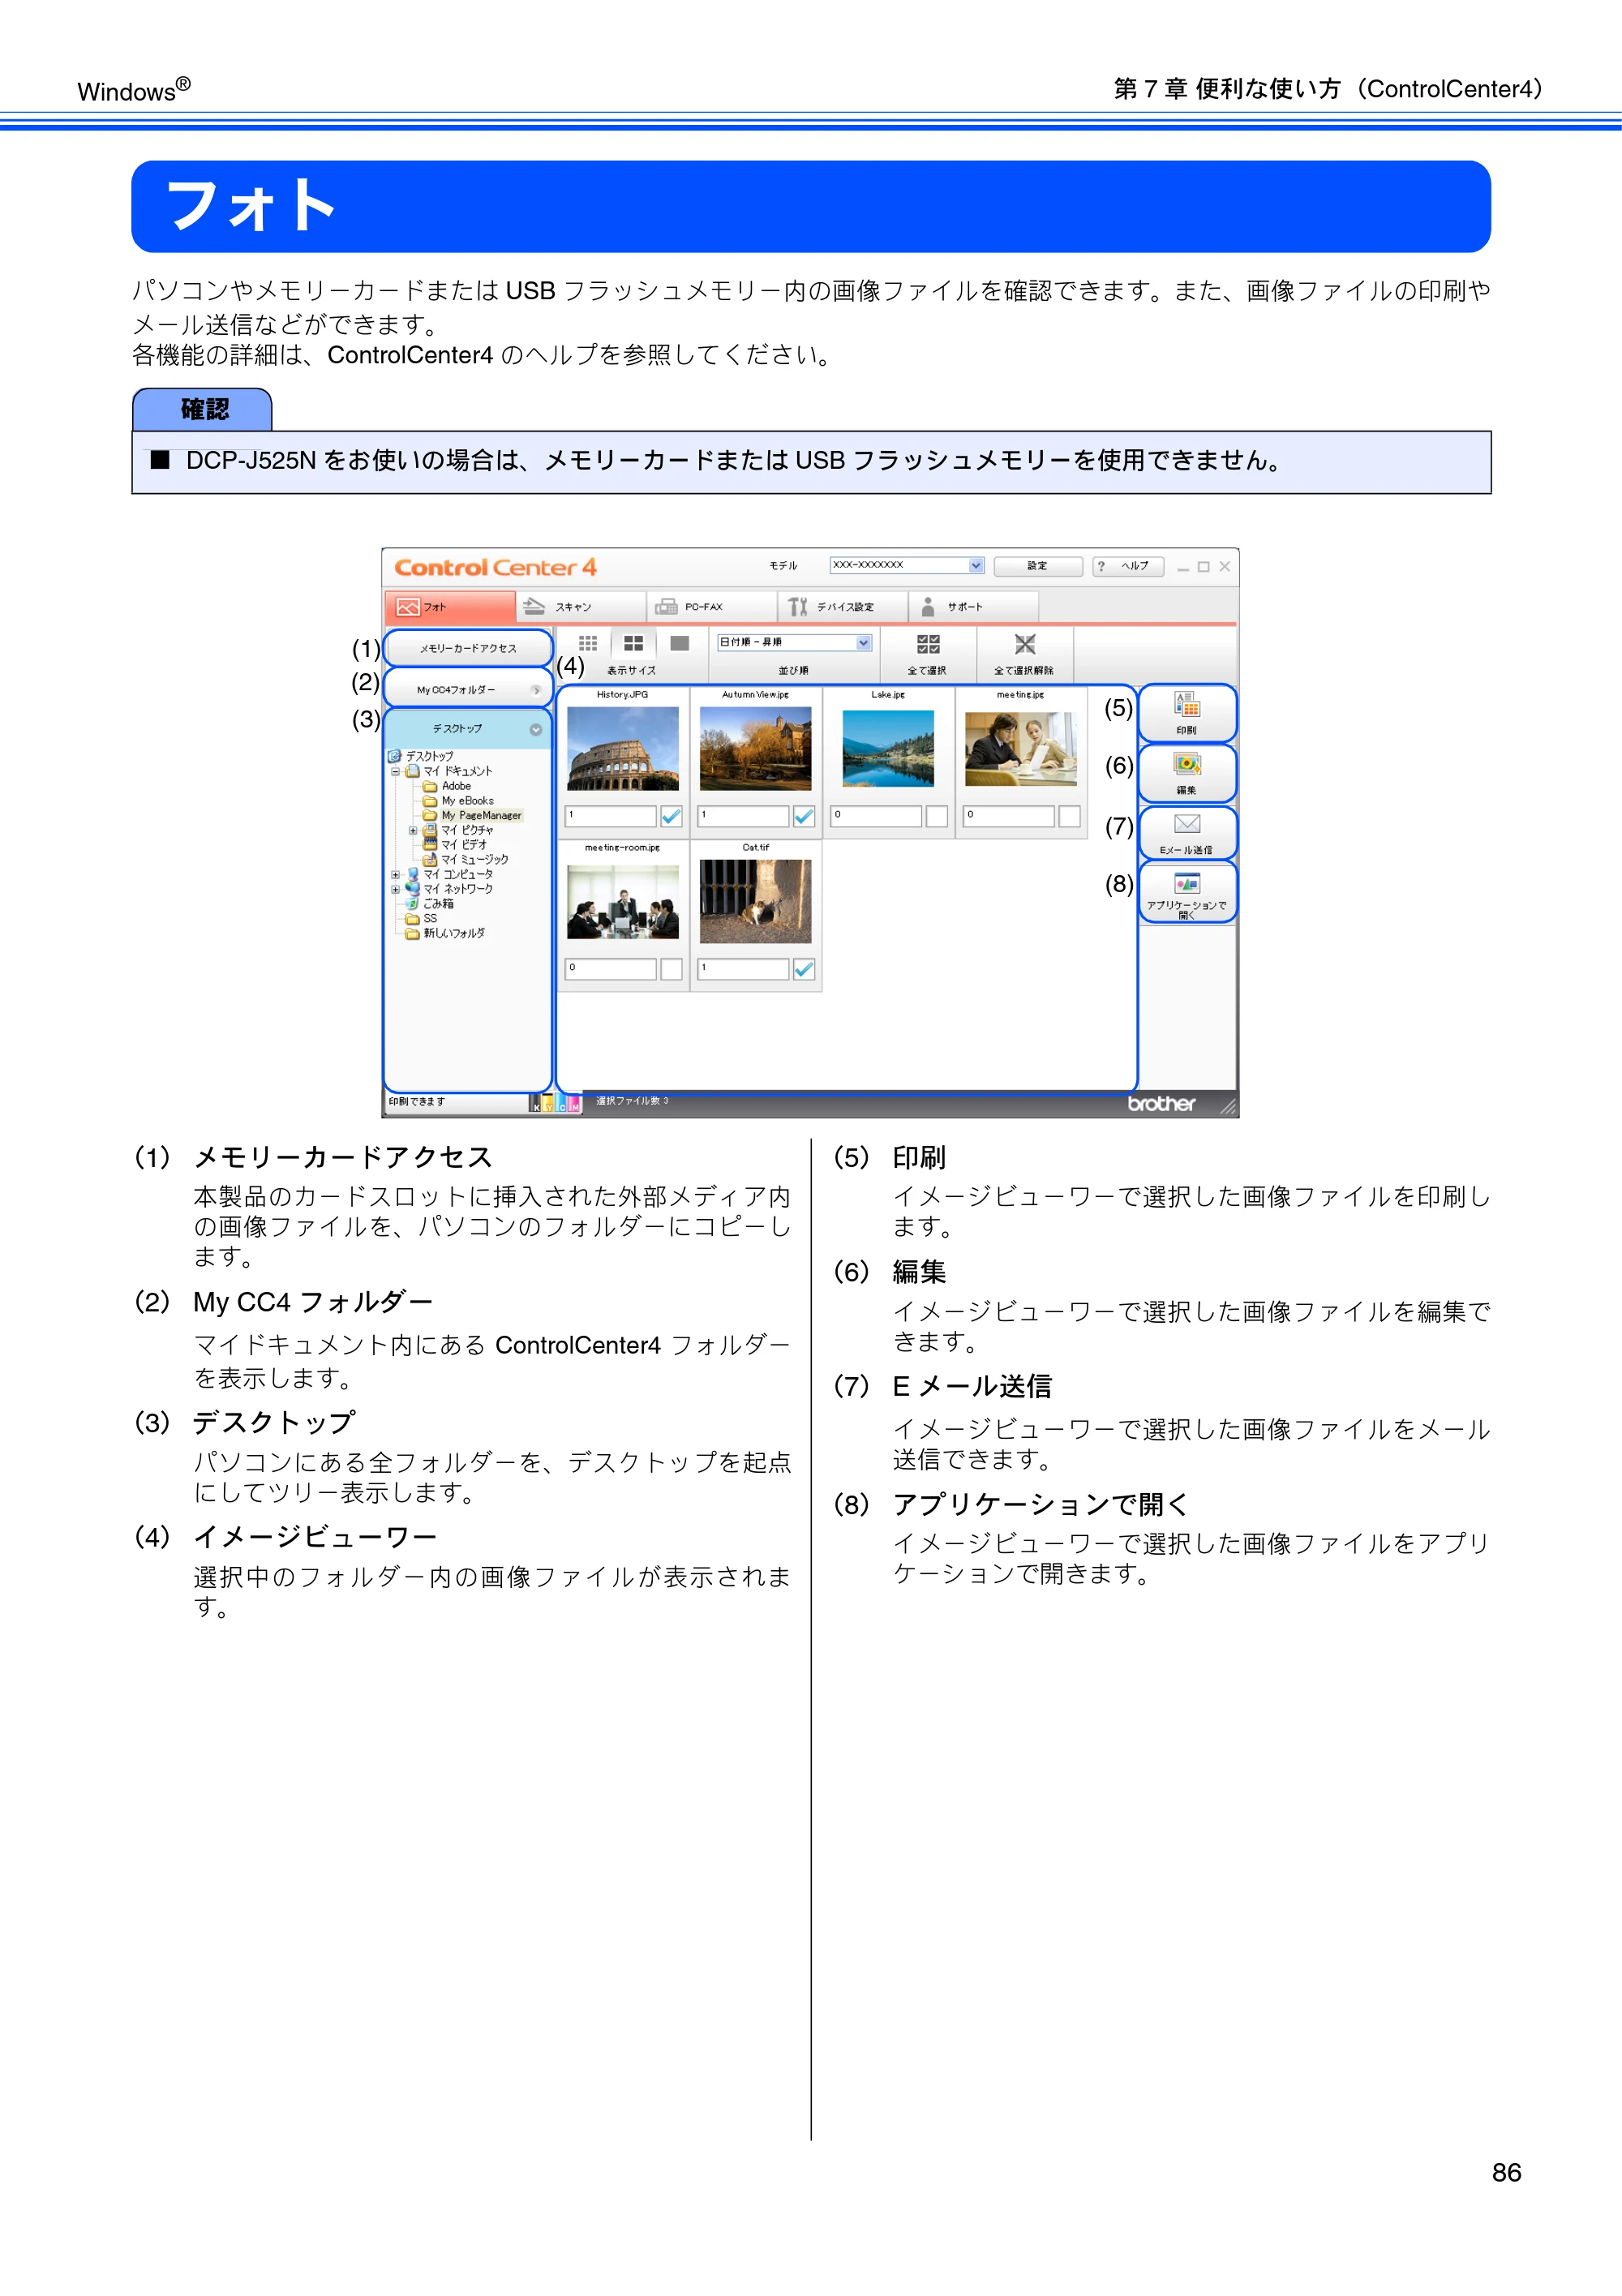
Task: Expand マイ ネットワーク tree node
Action: tap(396, 889)
